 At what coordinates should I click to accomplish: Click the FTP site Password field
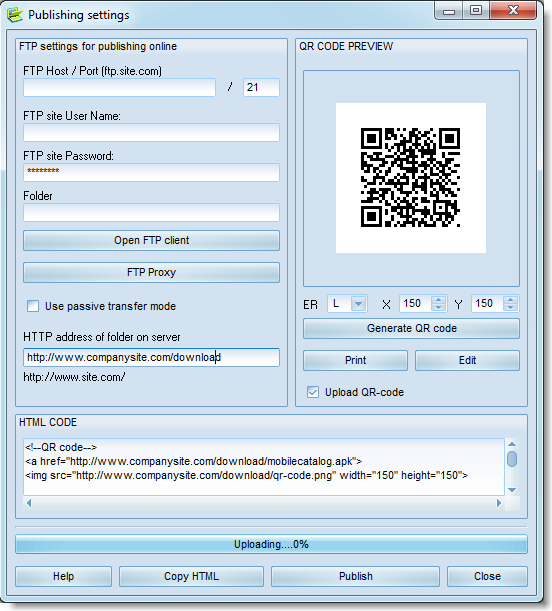click(x=151, y=172)
